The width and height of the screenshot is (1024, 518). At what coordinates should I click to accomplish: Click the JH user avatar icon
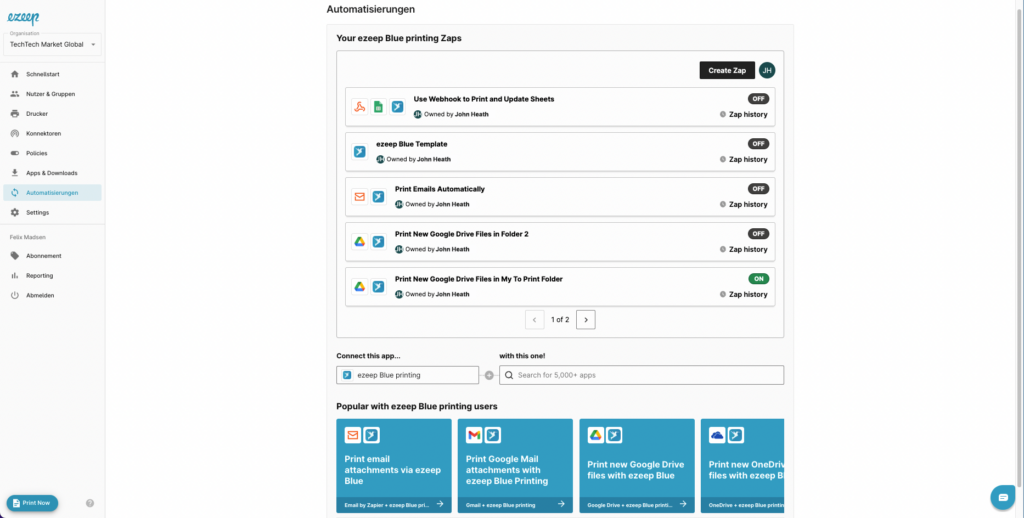coord(767,70)
